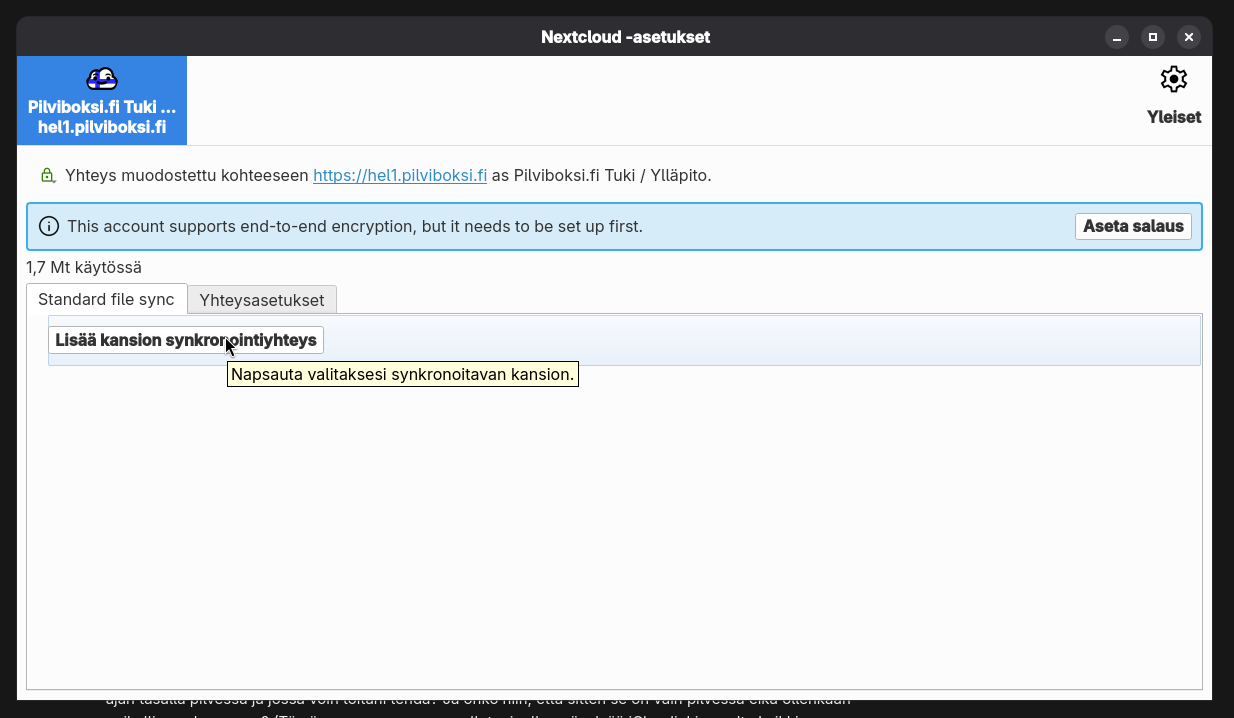Minimize the Nextcloud settings window

click(x=1117, y=37)
